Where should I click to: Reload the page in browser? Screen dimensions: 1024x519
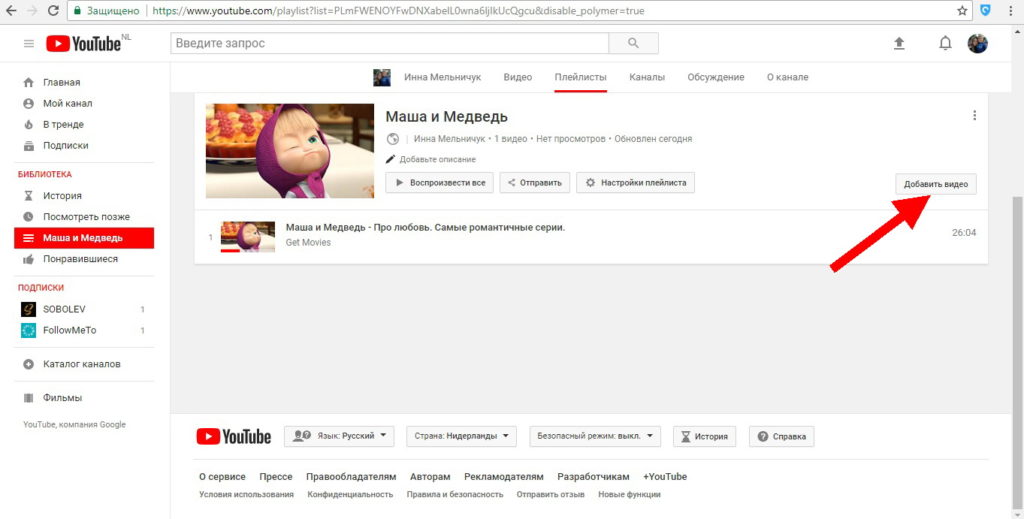pyautogui.click(x=54, y=10)
